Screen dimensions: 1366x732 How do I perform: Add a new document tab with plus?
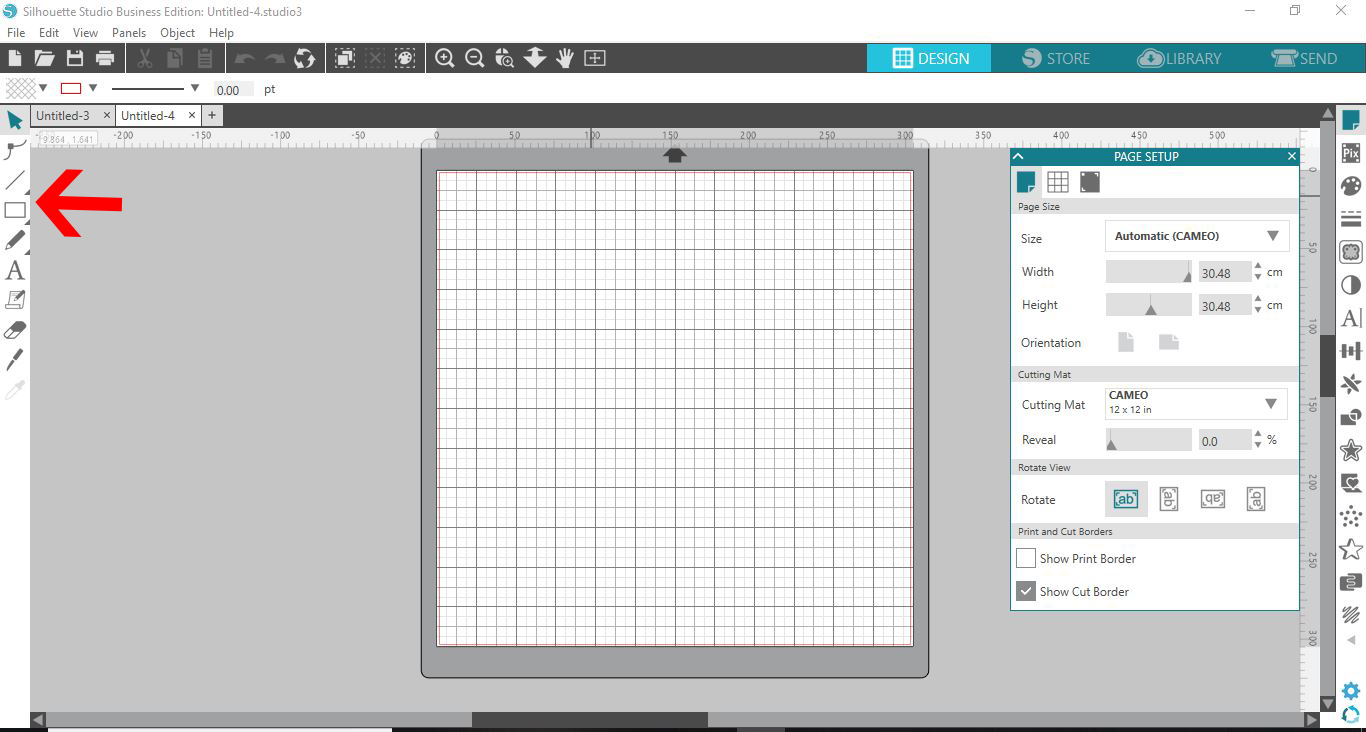pos(212,116)
